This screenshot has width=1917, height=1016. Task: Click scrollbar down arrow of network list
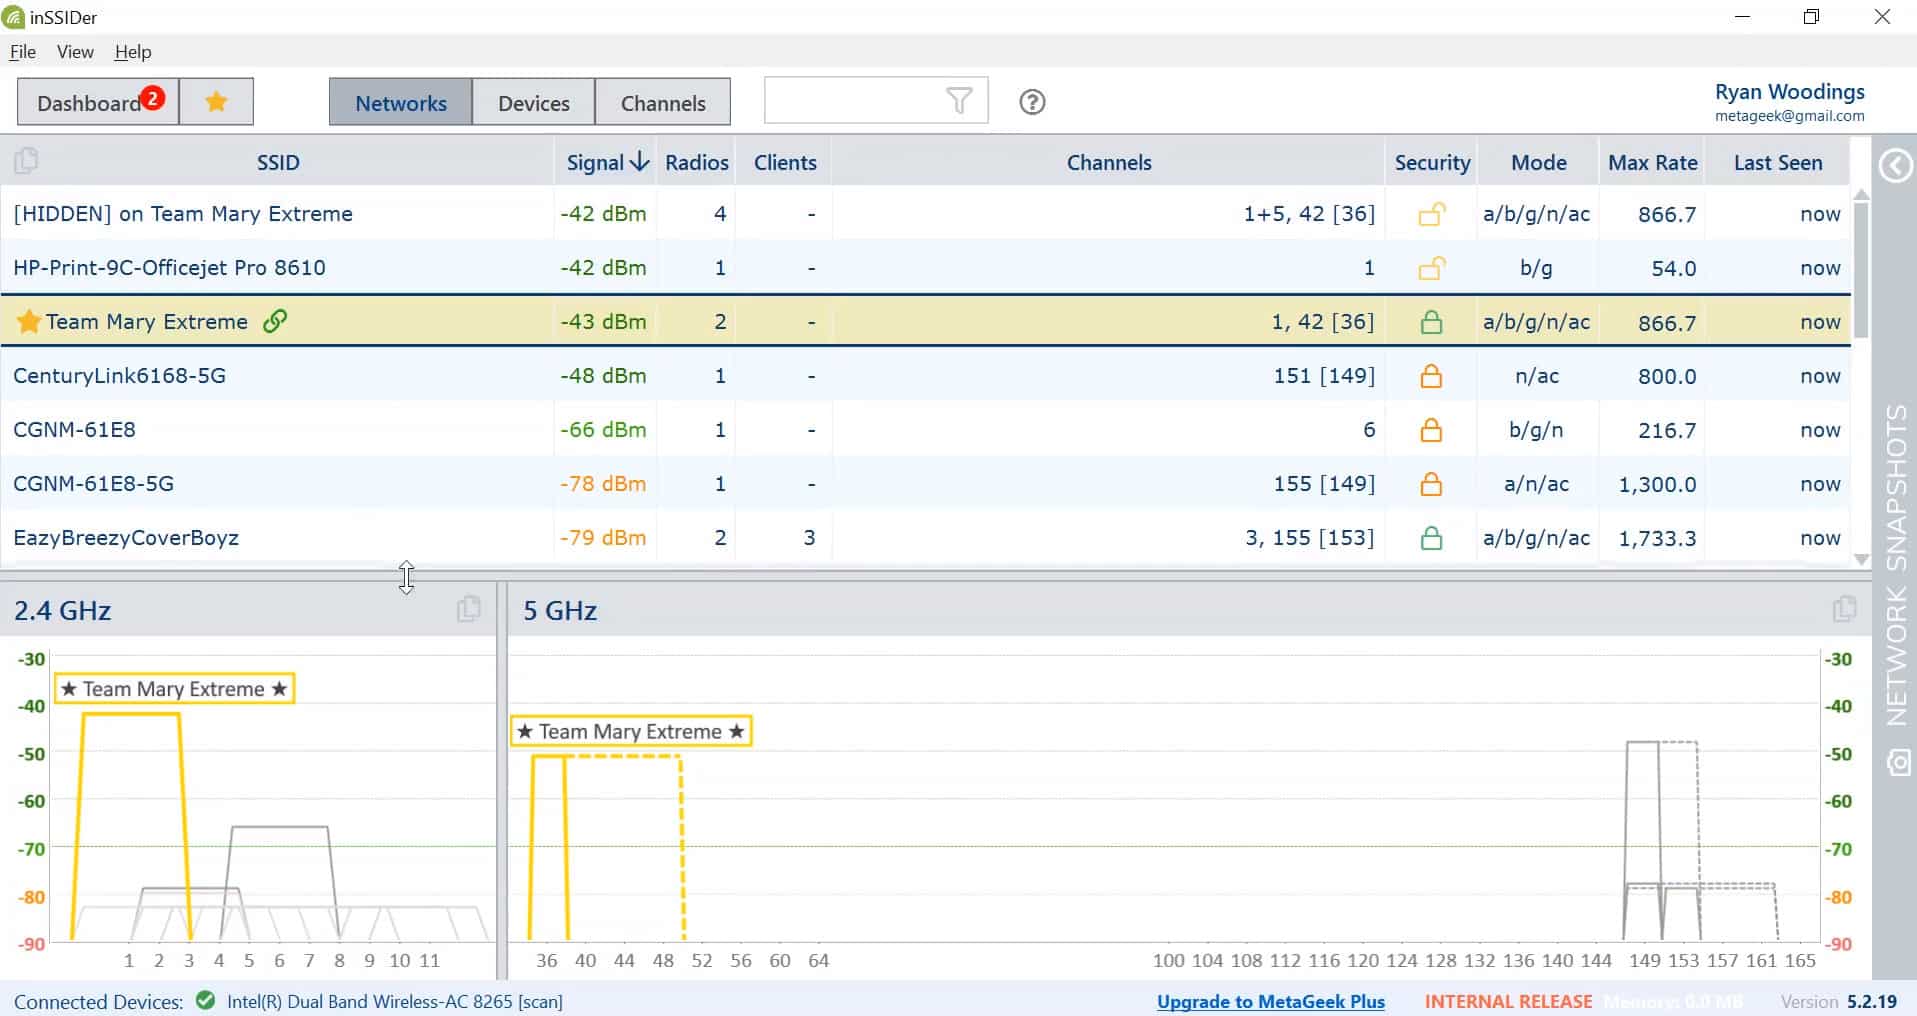pyautogui.click(x=1861, y=560)
